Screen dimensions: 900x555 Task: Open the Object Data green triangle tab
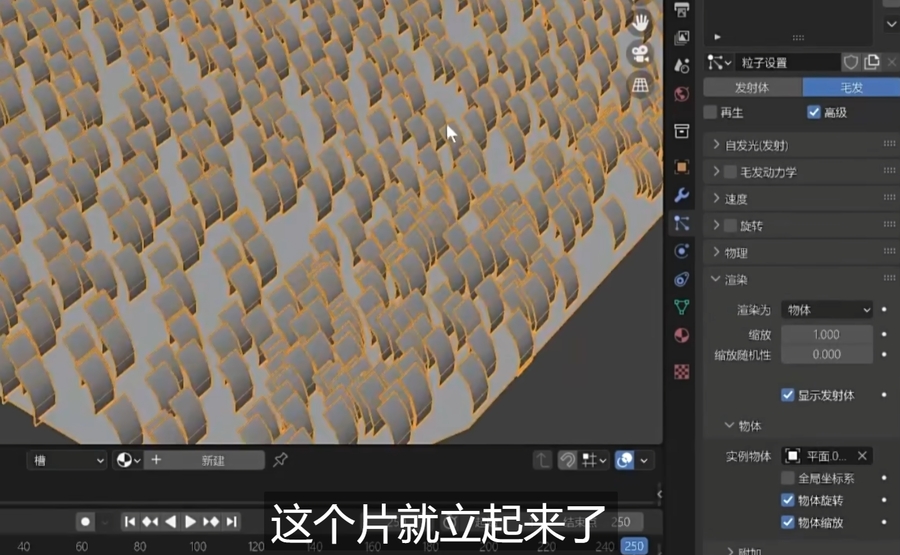click(682, 307)
